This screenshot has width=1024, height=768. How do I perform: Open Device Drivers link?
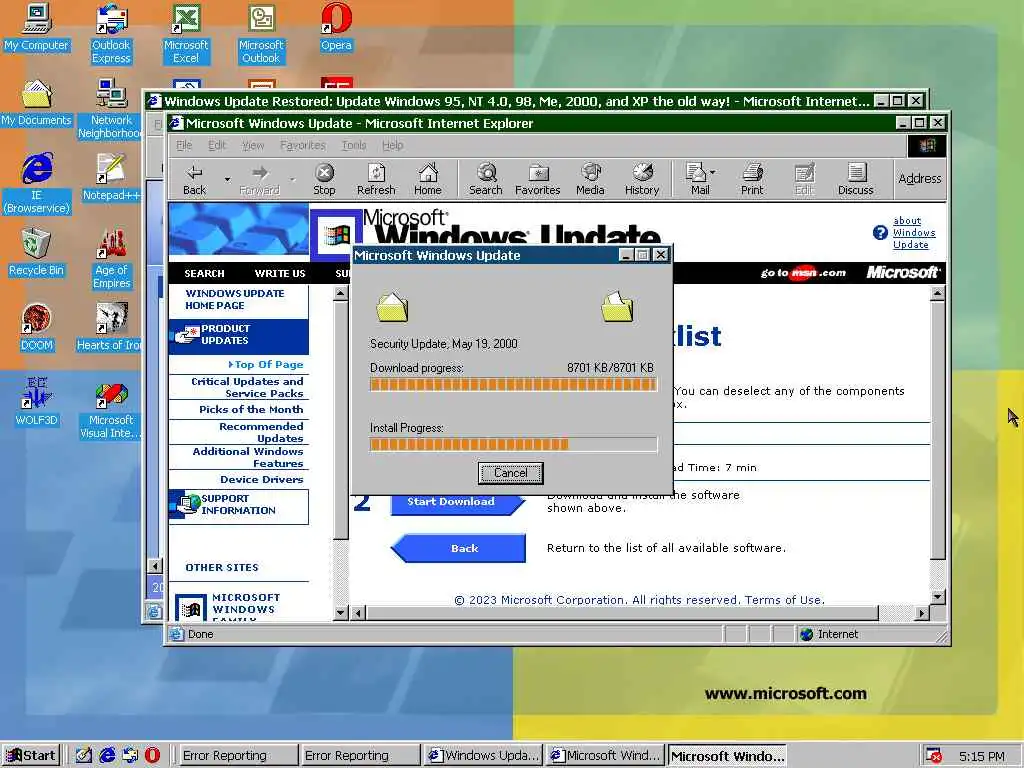click(x=261, y=479)
